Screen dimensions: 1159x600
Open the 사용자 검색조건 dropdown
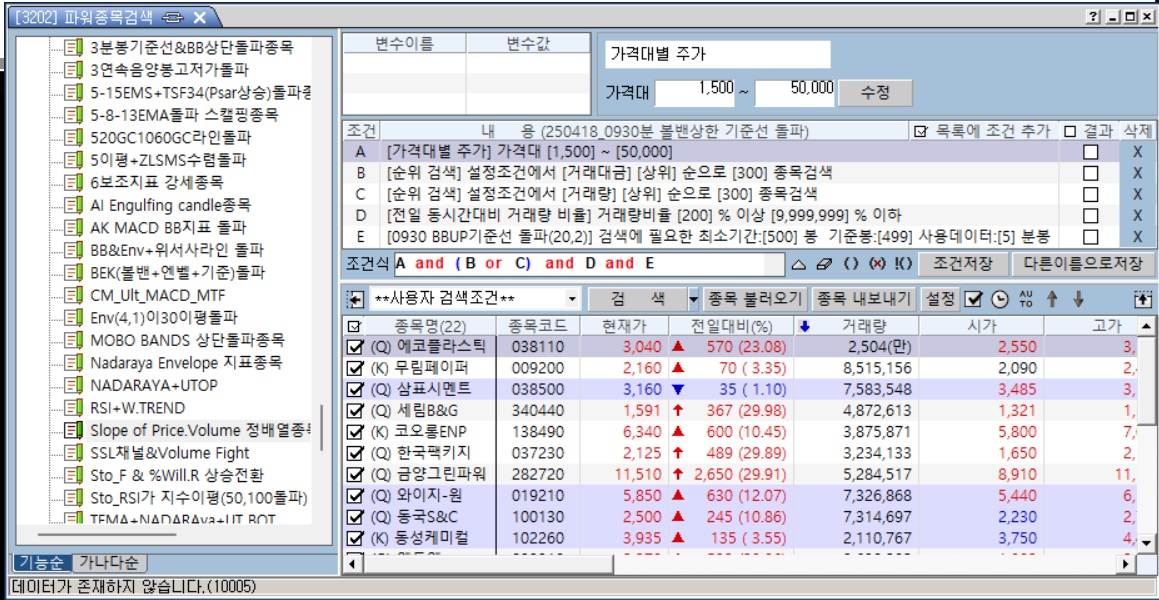[x=572, y=299]
